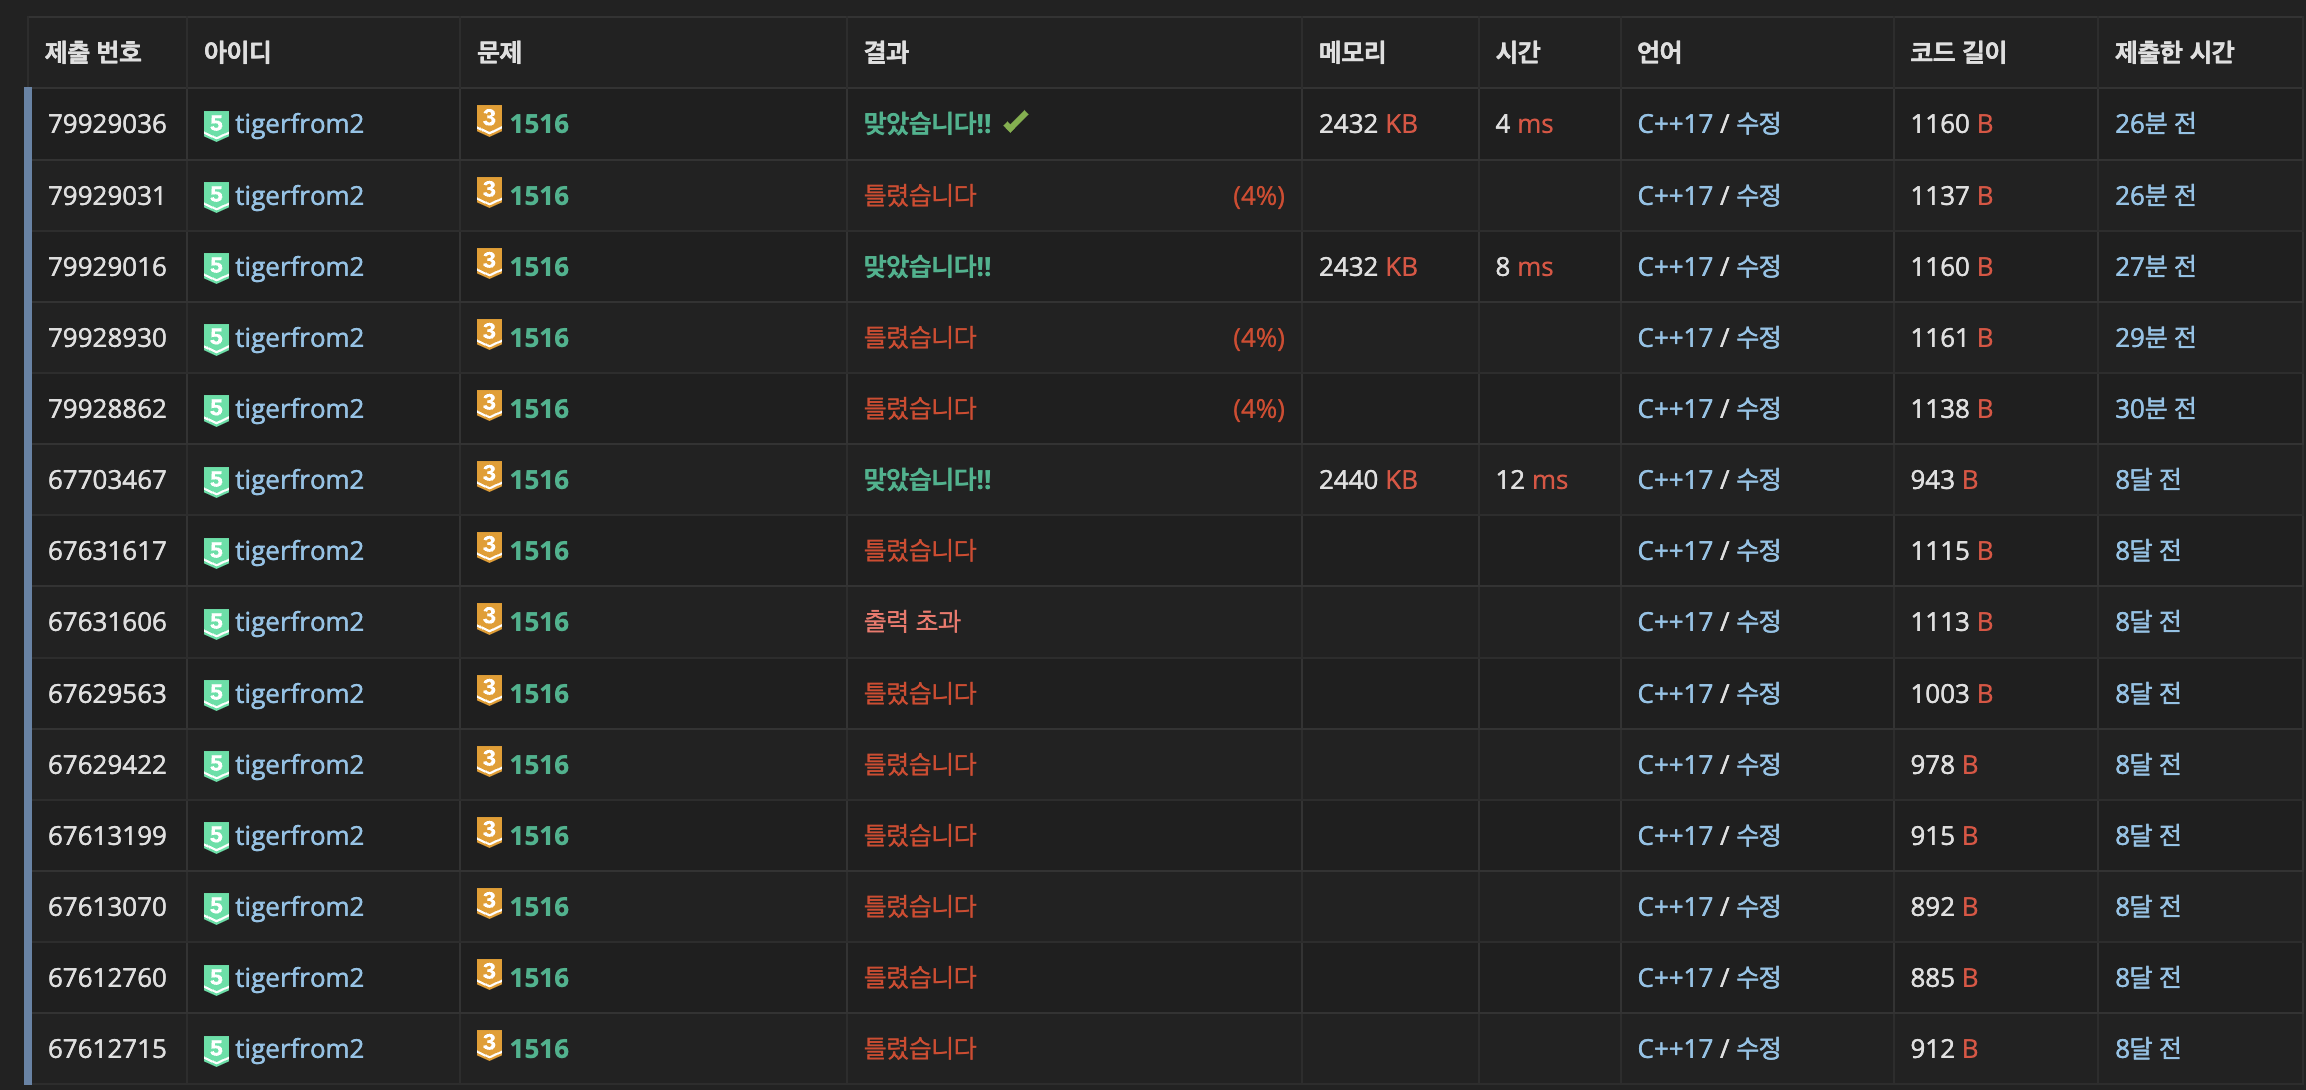
Task: Click the 26분 전 timestamp in row 79929031
Action: [2155, 196]
